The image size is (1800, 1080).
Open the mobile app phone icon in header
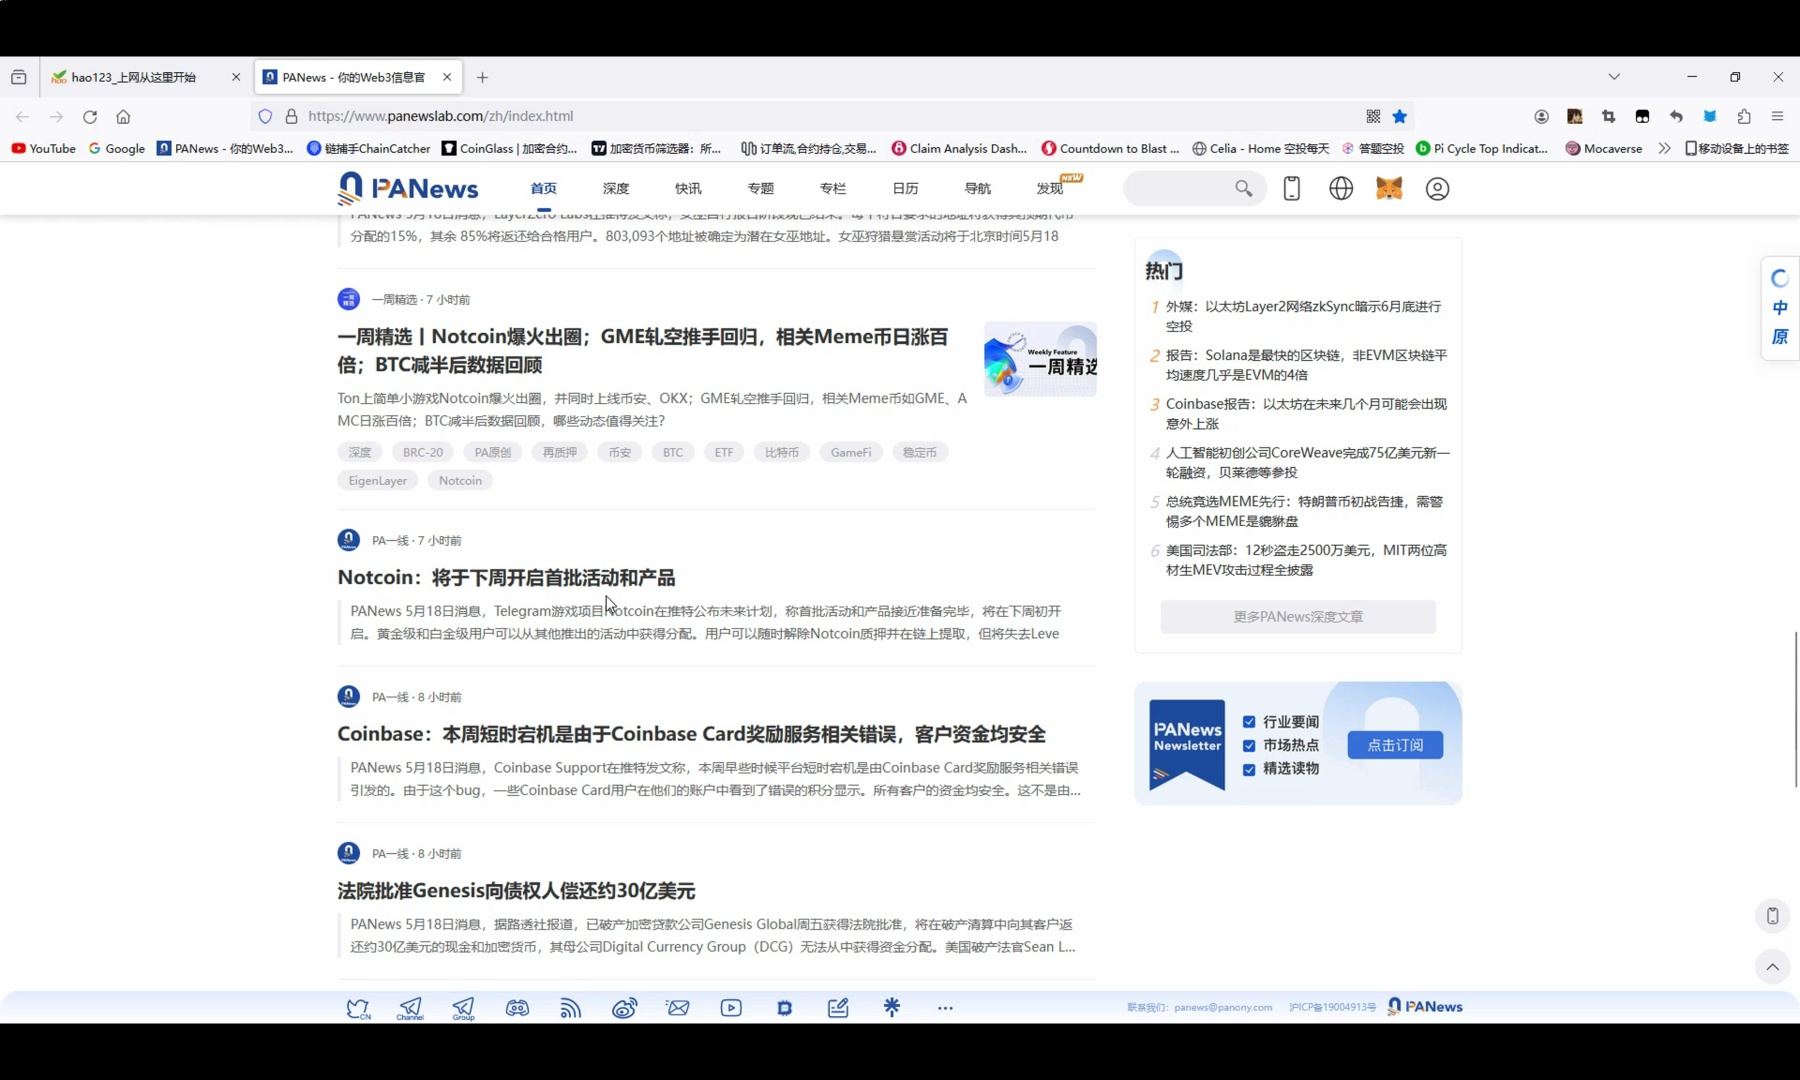[1292, 188]
